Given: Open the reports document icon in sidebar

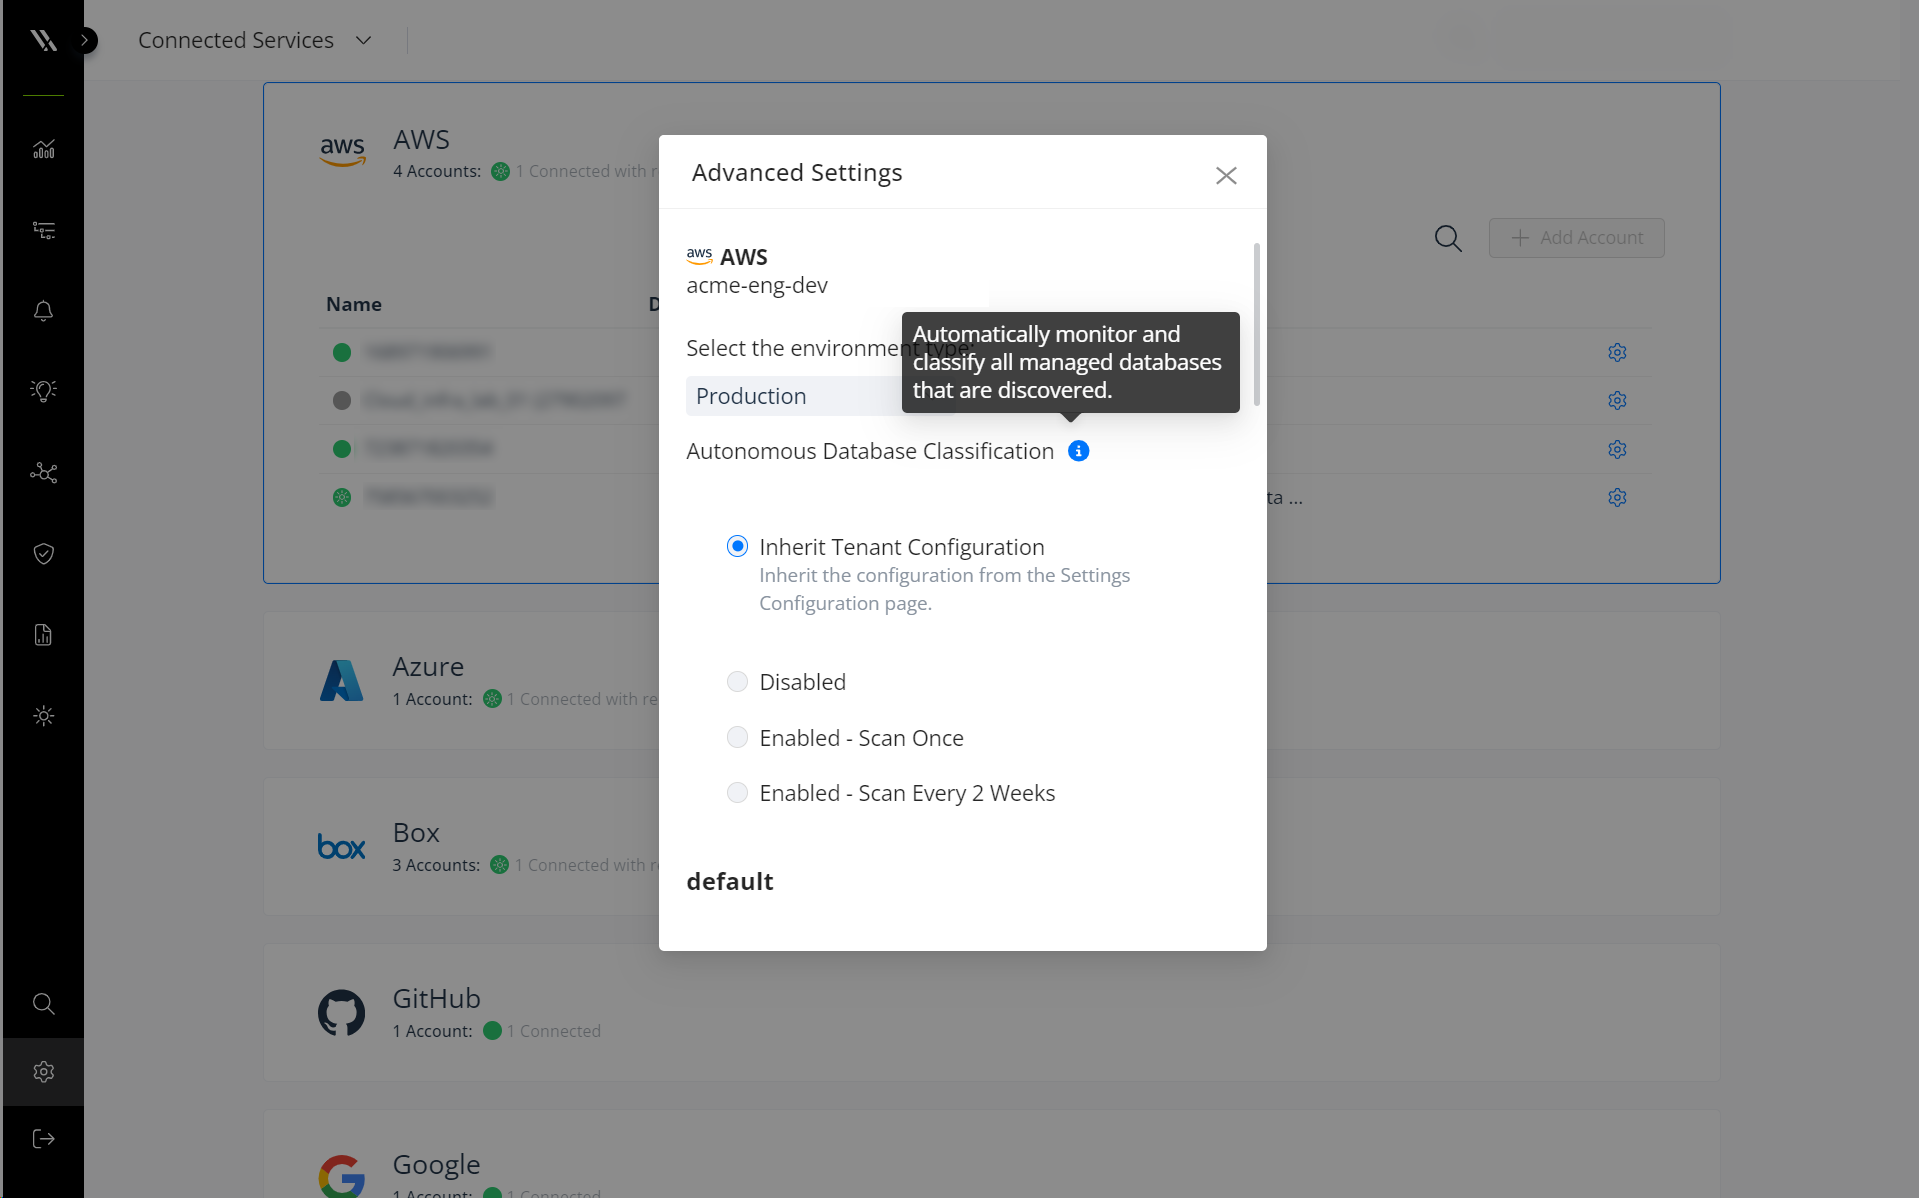Looking at the screenshot, I should tap(43, 634).
